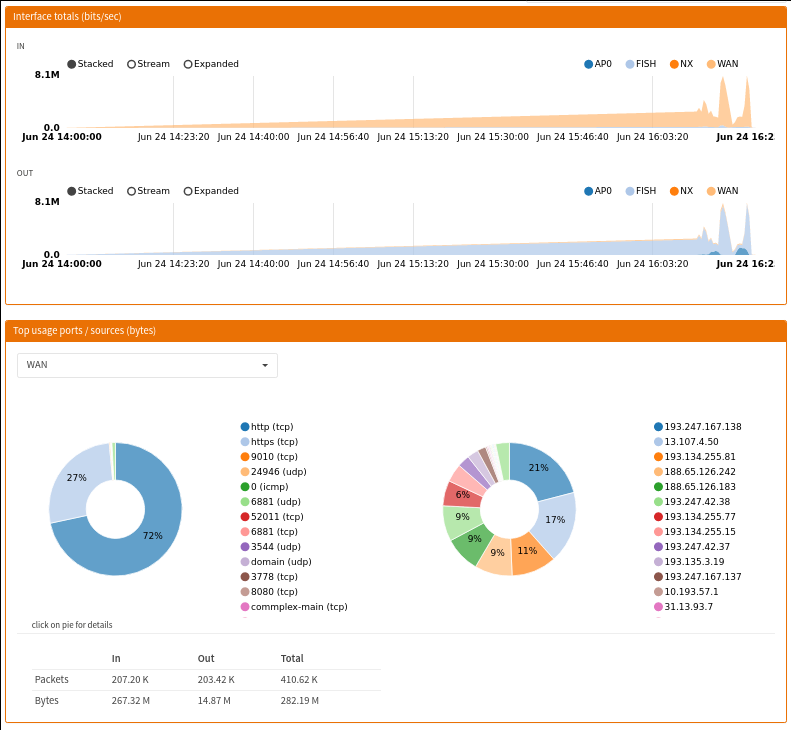Click https (tcp) legend entry
The height and width of the screenshot is (730, 791).
269,442
